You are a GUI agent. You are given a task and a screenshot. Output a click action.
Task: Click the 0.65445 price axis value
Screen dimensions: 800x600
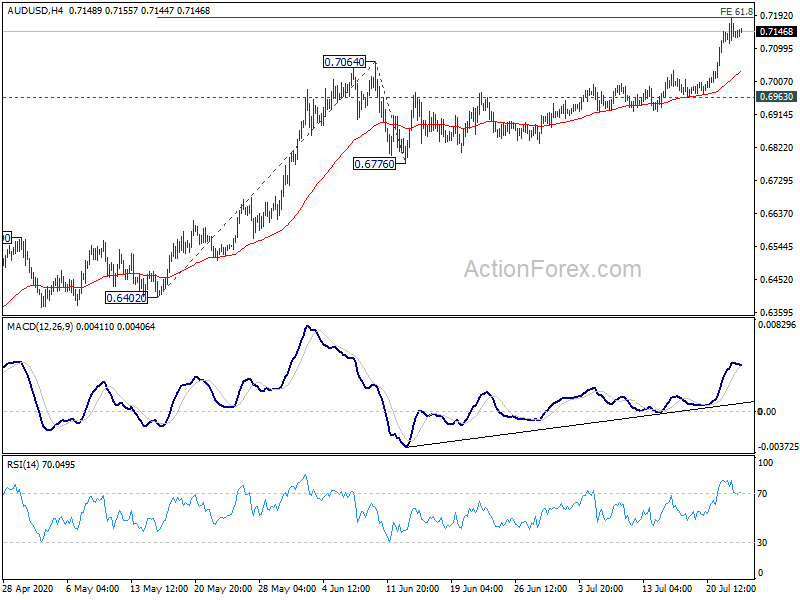pyautogui.click(x=777, y=247)
